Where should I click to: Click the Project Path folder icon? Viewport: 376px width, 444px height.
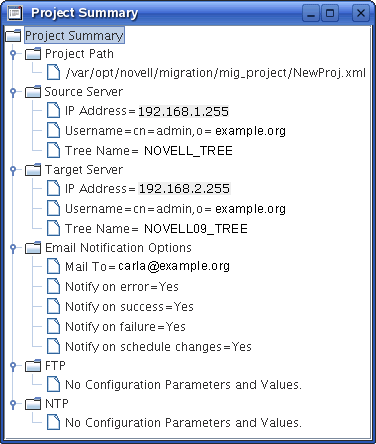point(33,54)
